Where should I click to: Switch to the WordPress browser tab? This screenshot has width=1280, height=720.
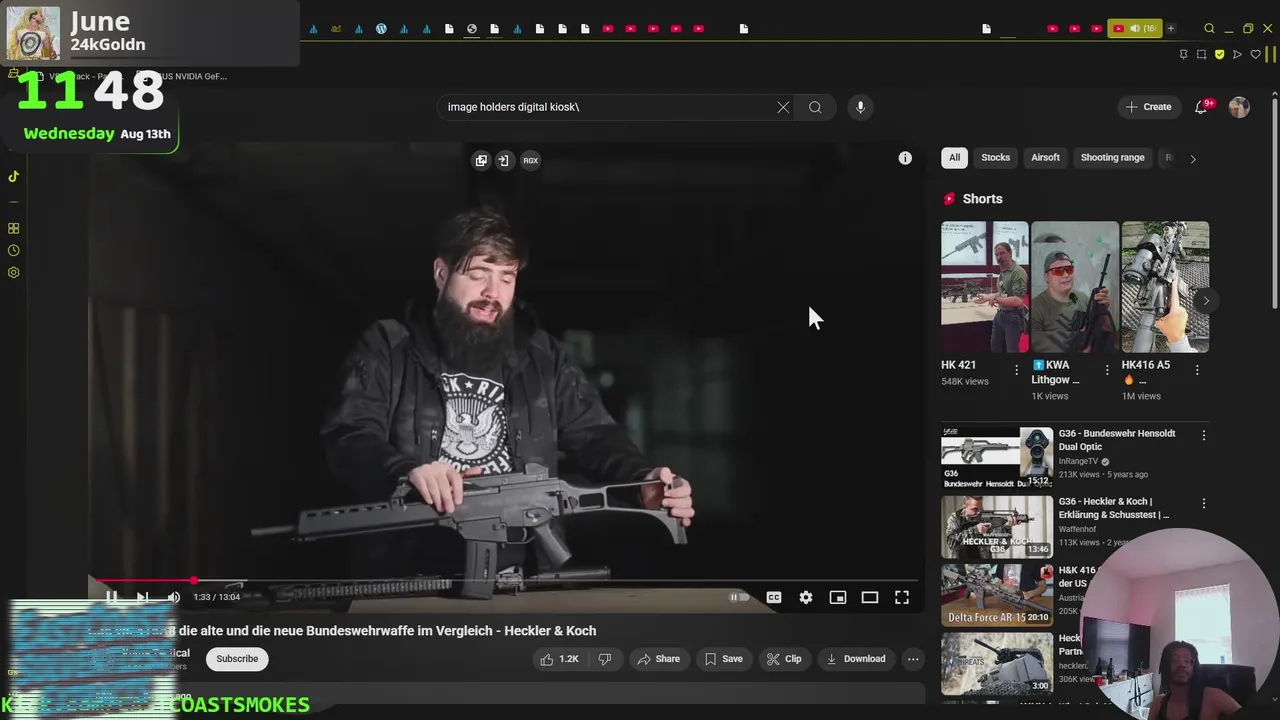[381, 28]
